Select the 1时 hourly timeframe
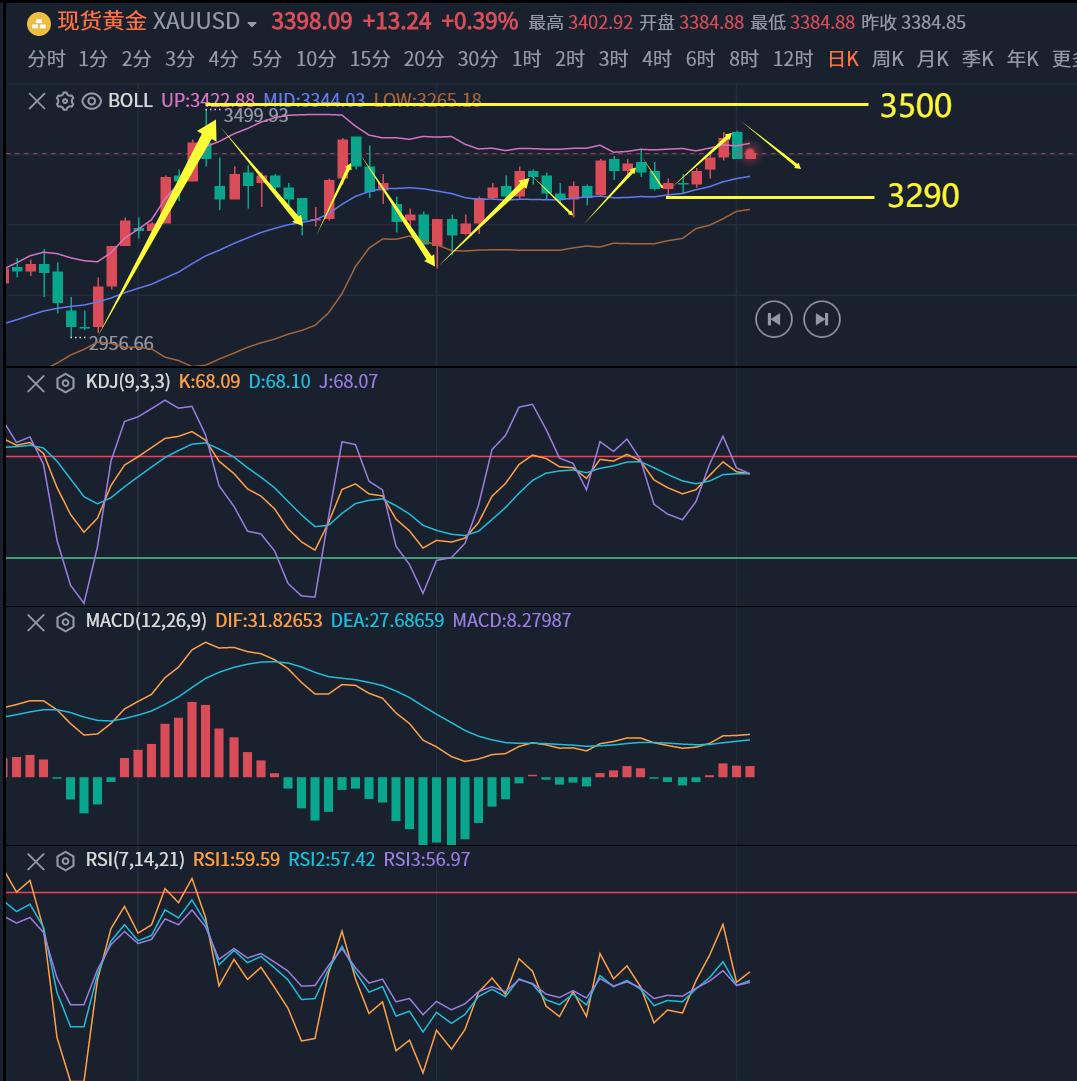The image size is (1077, 1081). coord(526,60)
